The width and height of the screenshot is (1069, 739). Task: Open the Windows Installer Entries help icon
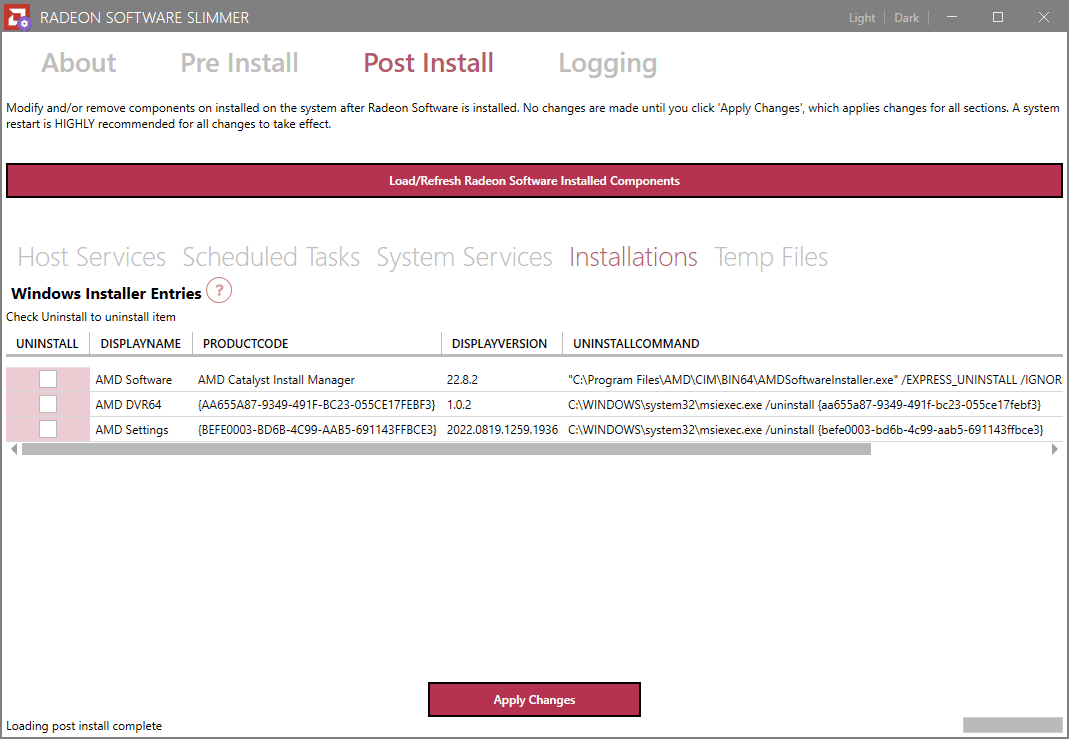point(219,290)
